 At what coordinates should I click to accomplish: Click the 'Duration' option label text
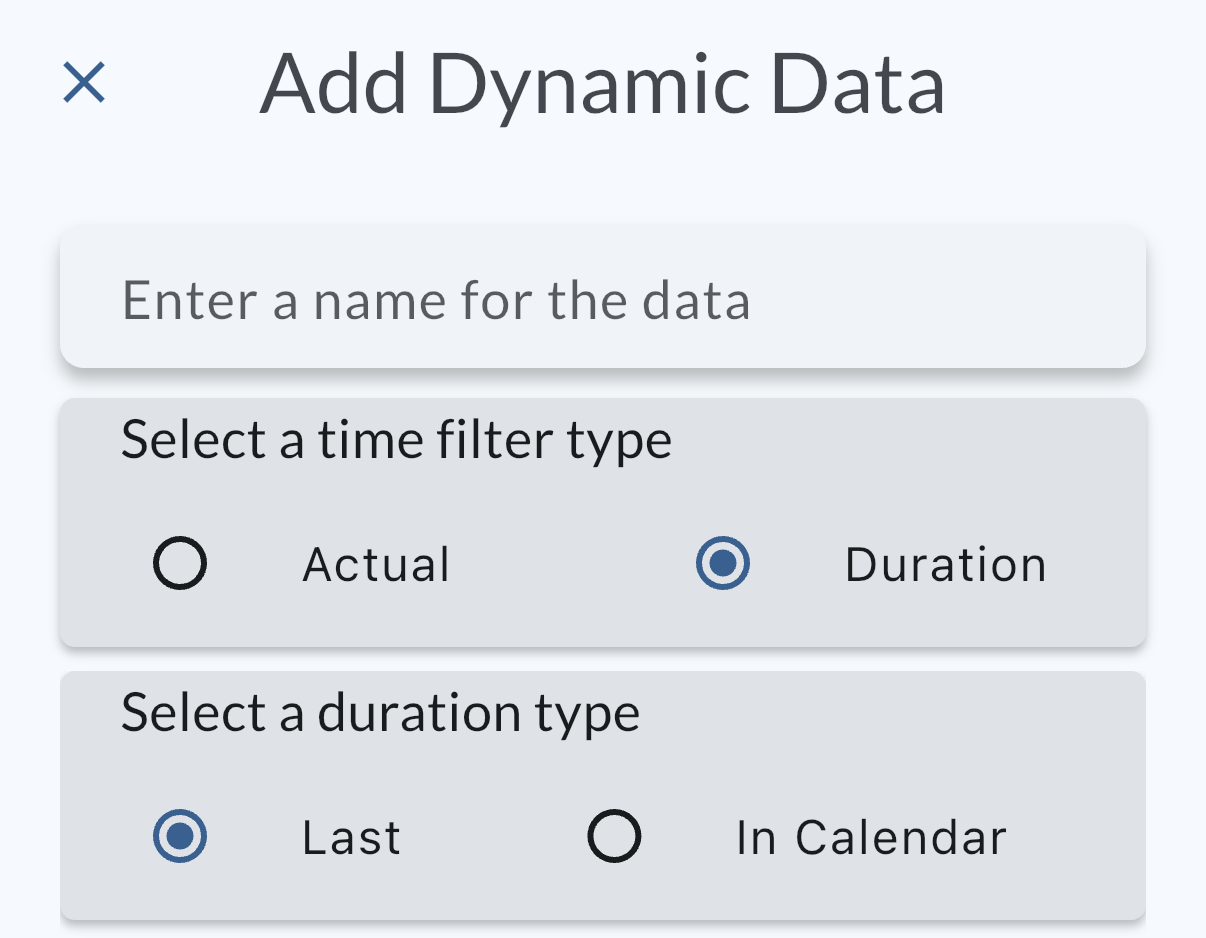point(945,565)
